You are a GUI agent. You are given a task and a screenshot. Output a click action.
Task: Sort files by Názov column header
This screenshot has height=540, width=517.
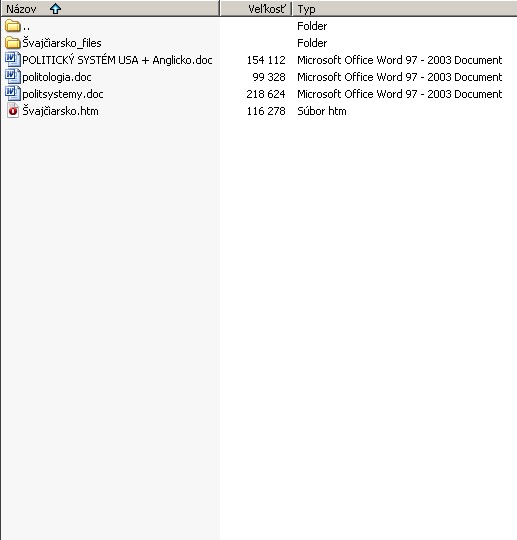[110, 9]
